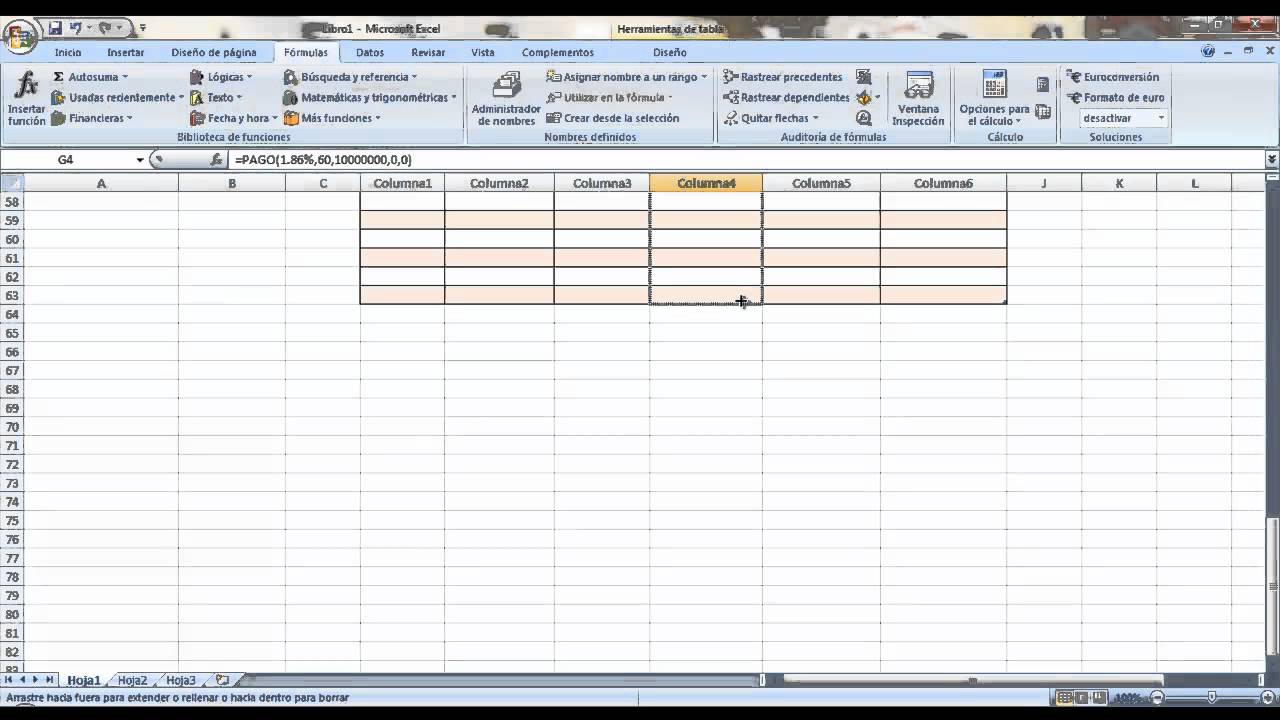This screenshot has height=720, width=1280.
Task: Select the Columna1 table header
Action: (402, 183)
